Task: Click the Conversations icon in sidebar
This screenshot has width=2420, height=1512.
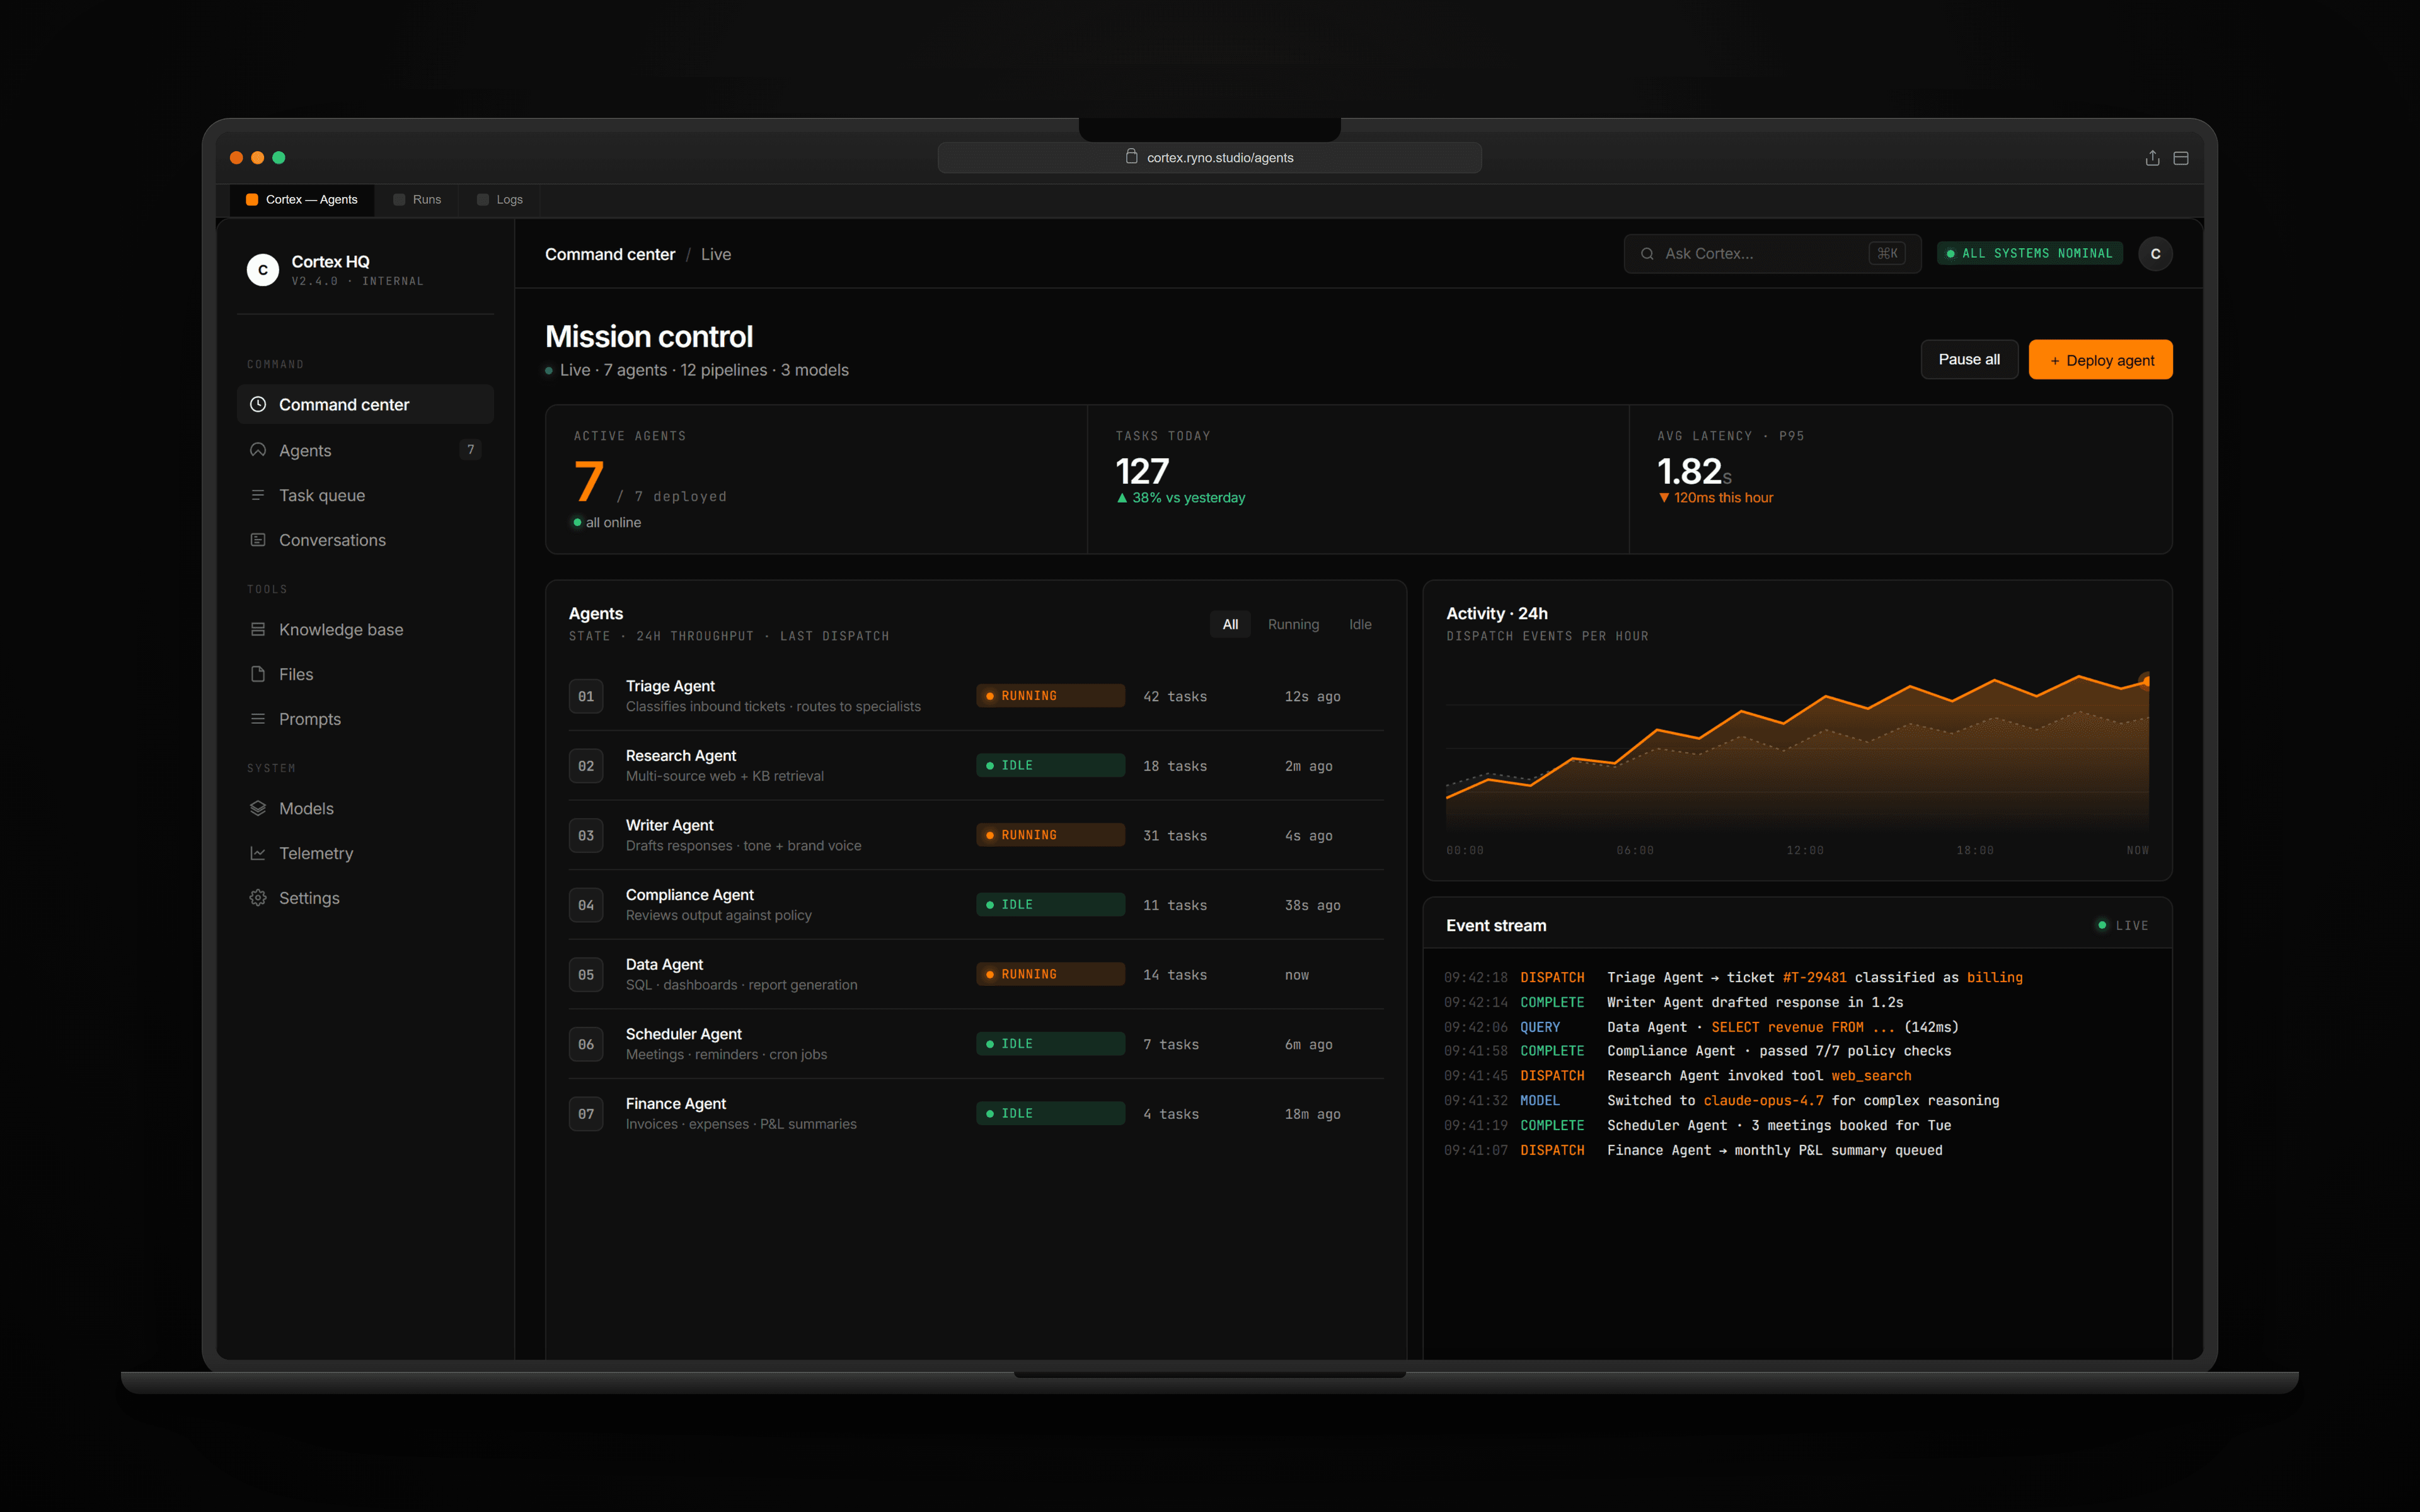Action: tap(258, 540)
